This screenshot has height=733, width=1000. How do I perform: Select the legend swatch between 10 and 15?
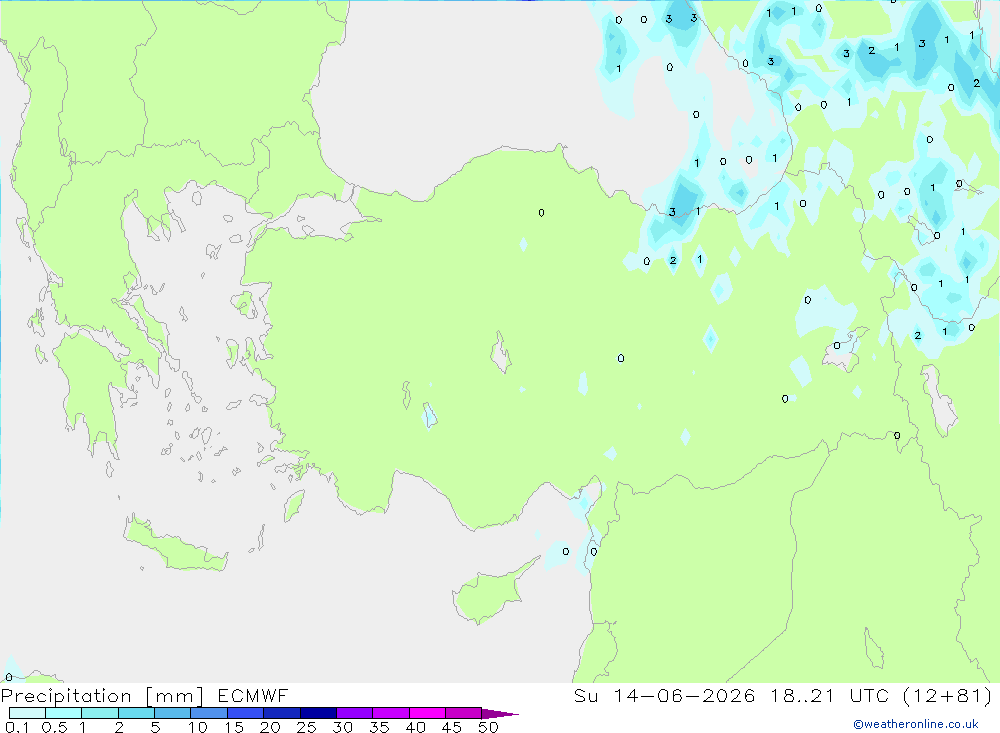point(209,713)
